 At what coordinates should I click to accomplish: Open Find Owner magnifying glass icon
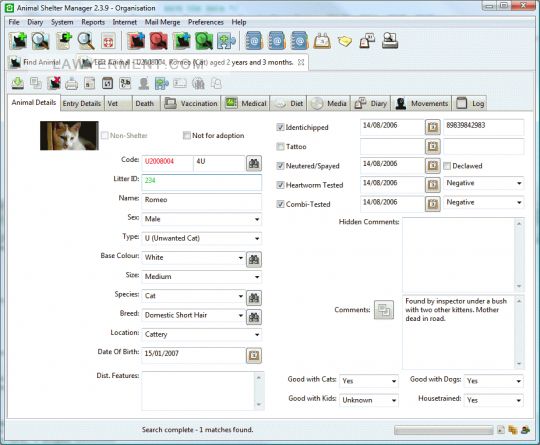86,41
